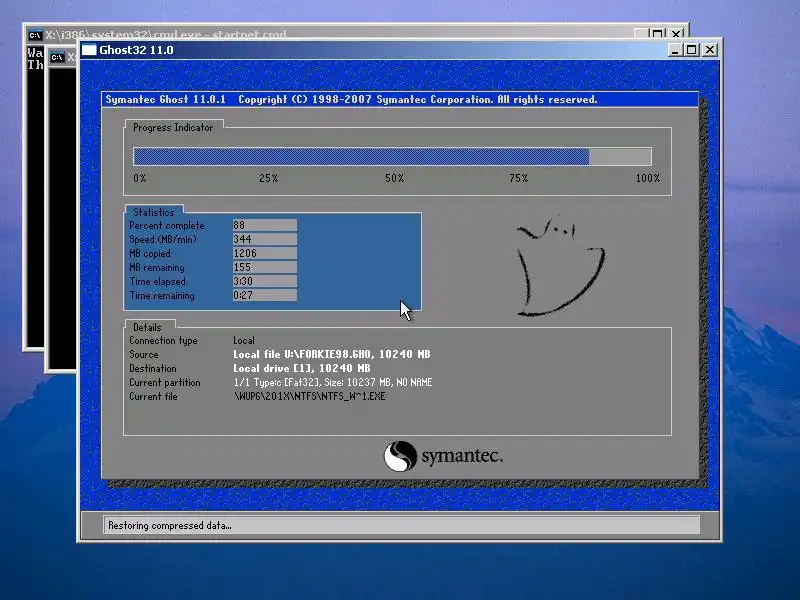Viewport: 800px width, 600px height.
Task: Click the restore progress bar
Action: tap(392, 156)
